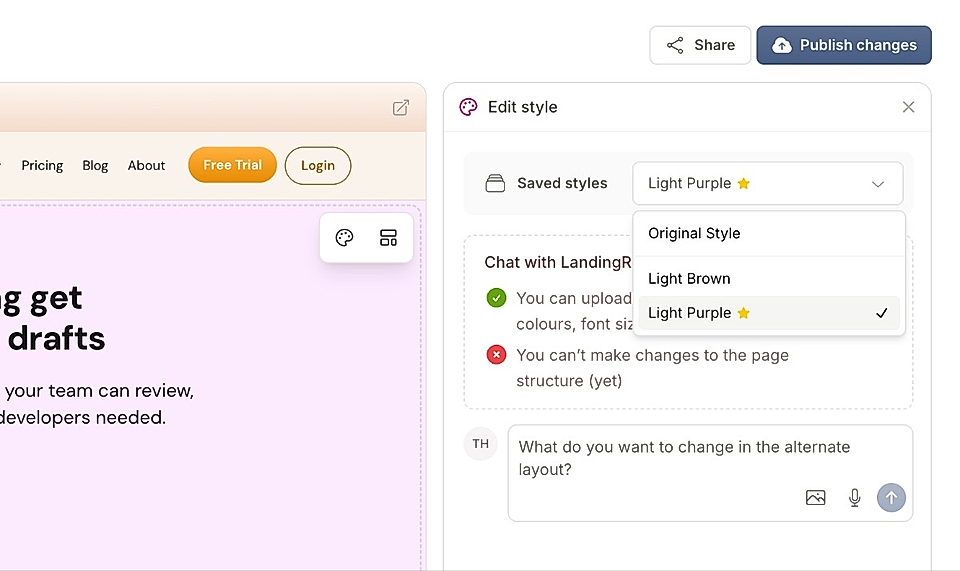The image size is (960, 571).
Task: Open the Saved styles dropdown
Action: click(x=767, y=183)
